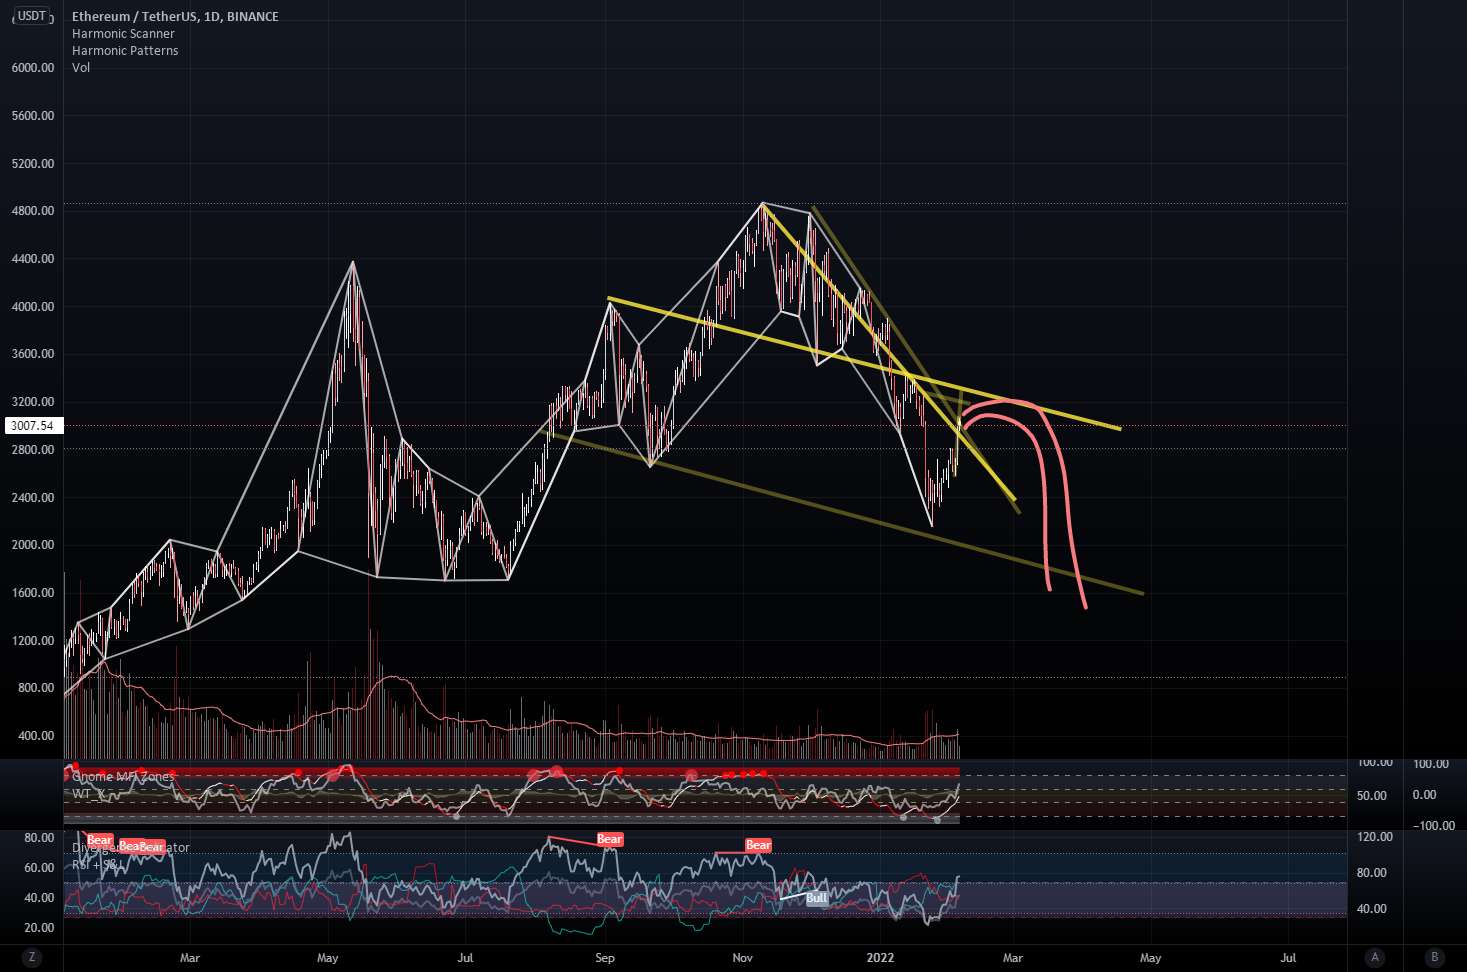The width and height of the screenshot is (1467, 972).
Task: Click the -100.00 oscillator scale label
Action: point(1433,825)
